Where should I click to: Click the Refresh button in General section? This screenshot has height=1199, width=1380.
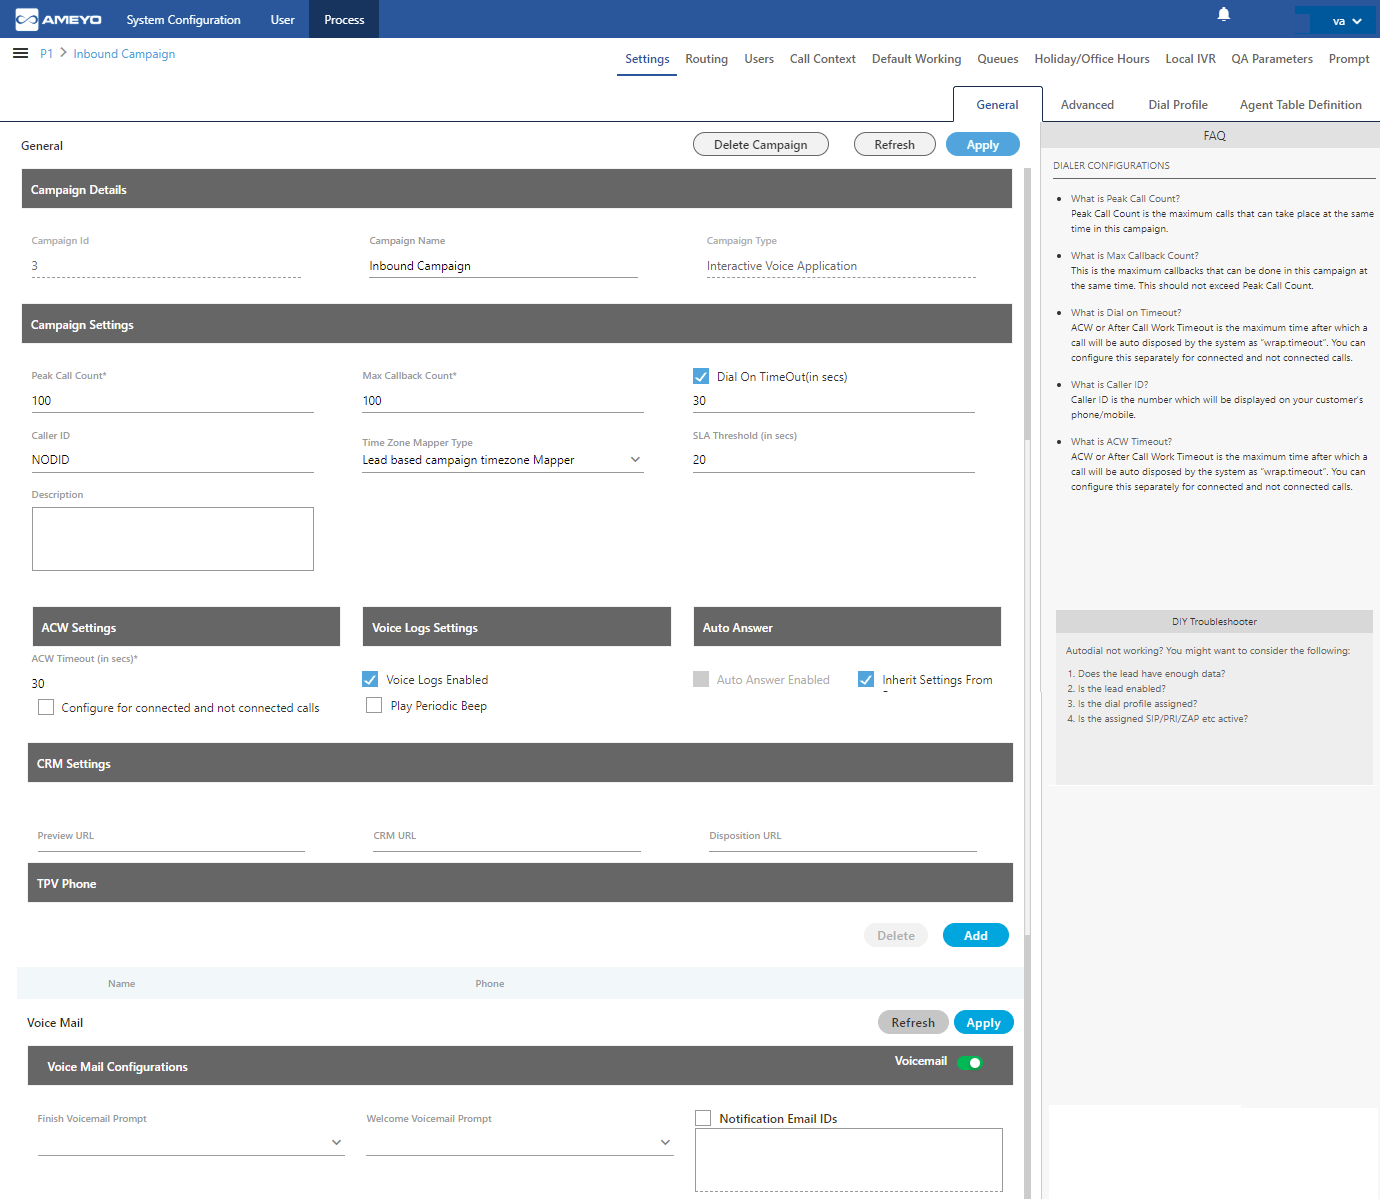coord(894,144)
